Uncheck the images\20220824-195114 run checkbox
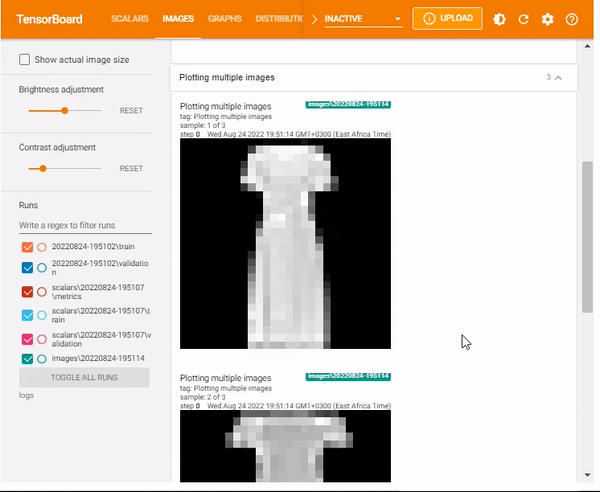Viewport: 600px width, 492px height. (x=27, y=358)
